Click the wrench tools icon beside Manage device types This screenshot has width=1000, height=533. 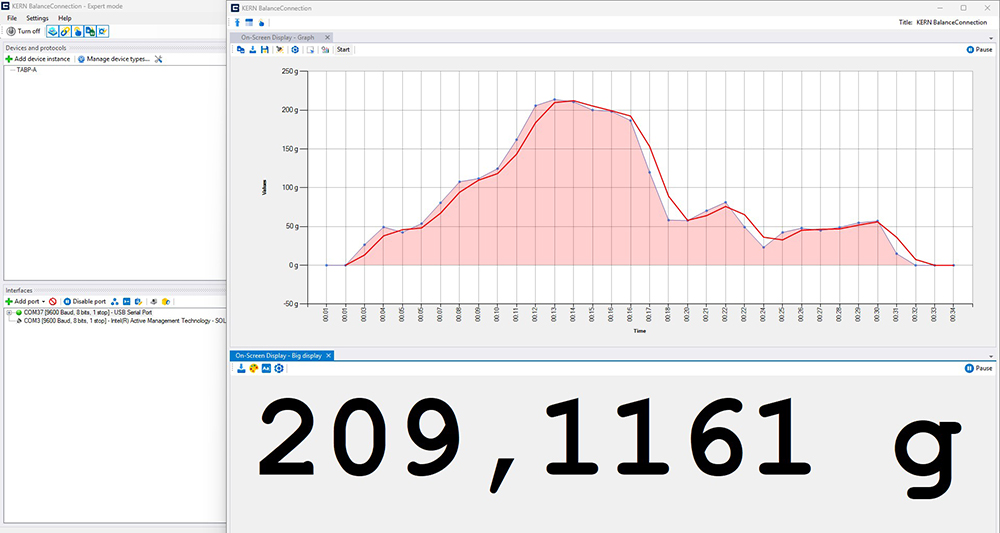pos(158,59)
